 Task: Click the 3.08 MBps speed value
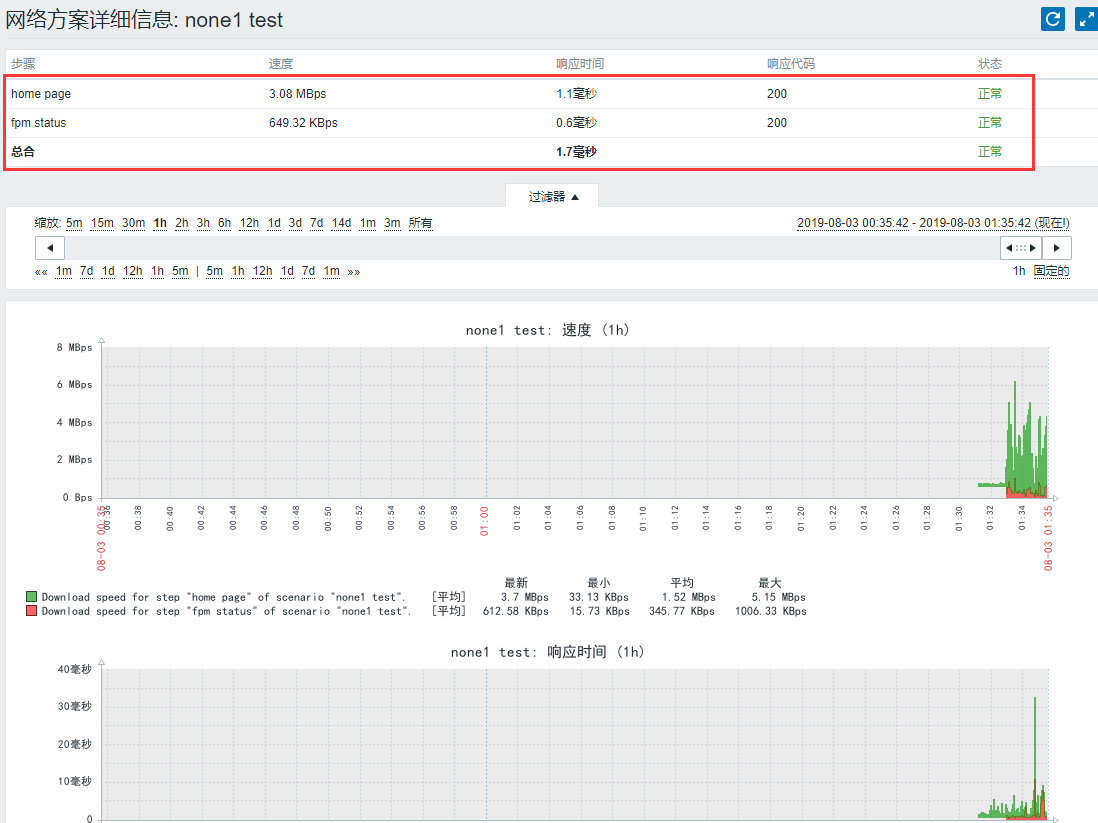tap(298, 94)
